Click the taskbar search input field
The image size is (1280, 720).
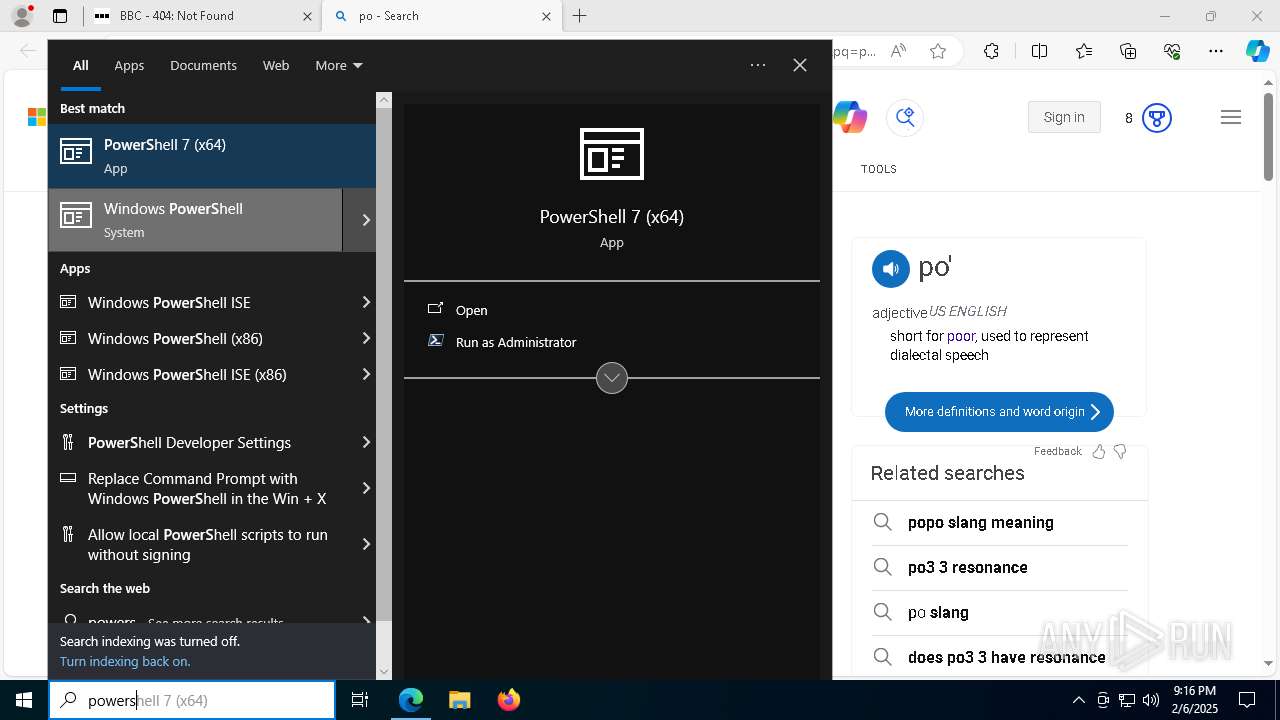pos(192,700)
